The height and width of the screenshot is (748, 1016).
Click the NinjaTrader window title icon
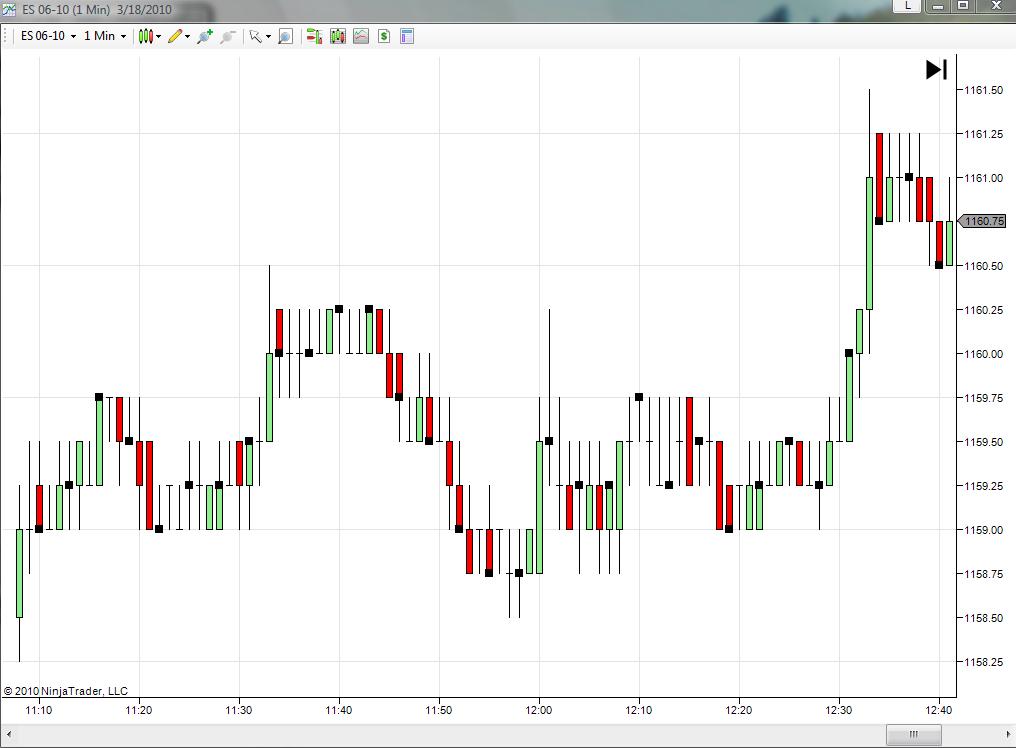click(x=9, y=10)
